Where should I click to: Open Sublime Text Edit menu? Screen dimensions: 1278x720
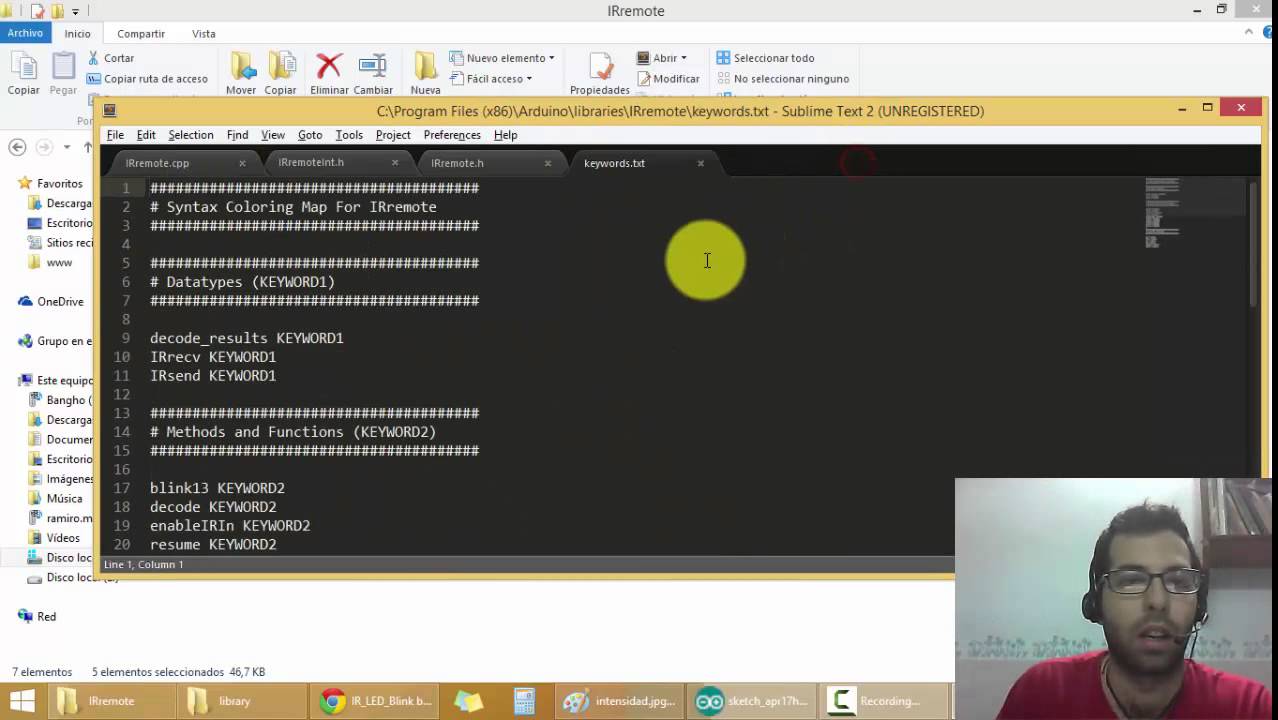tap(146, 135)
